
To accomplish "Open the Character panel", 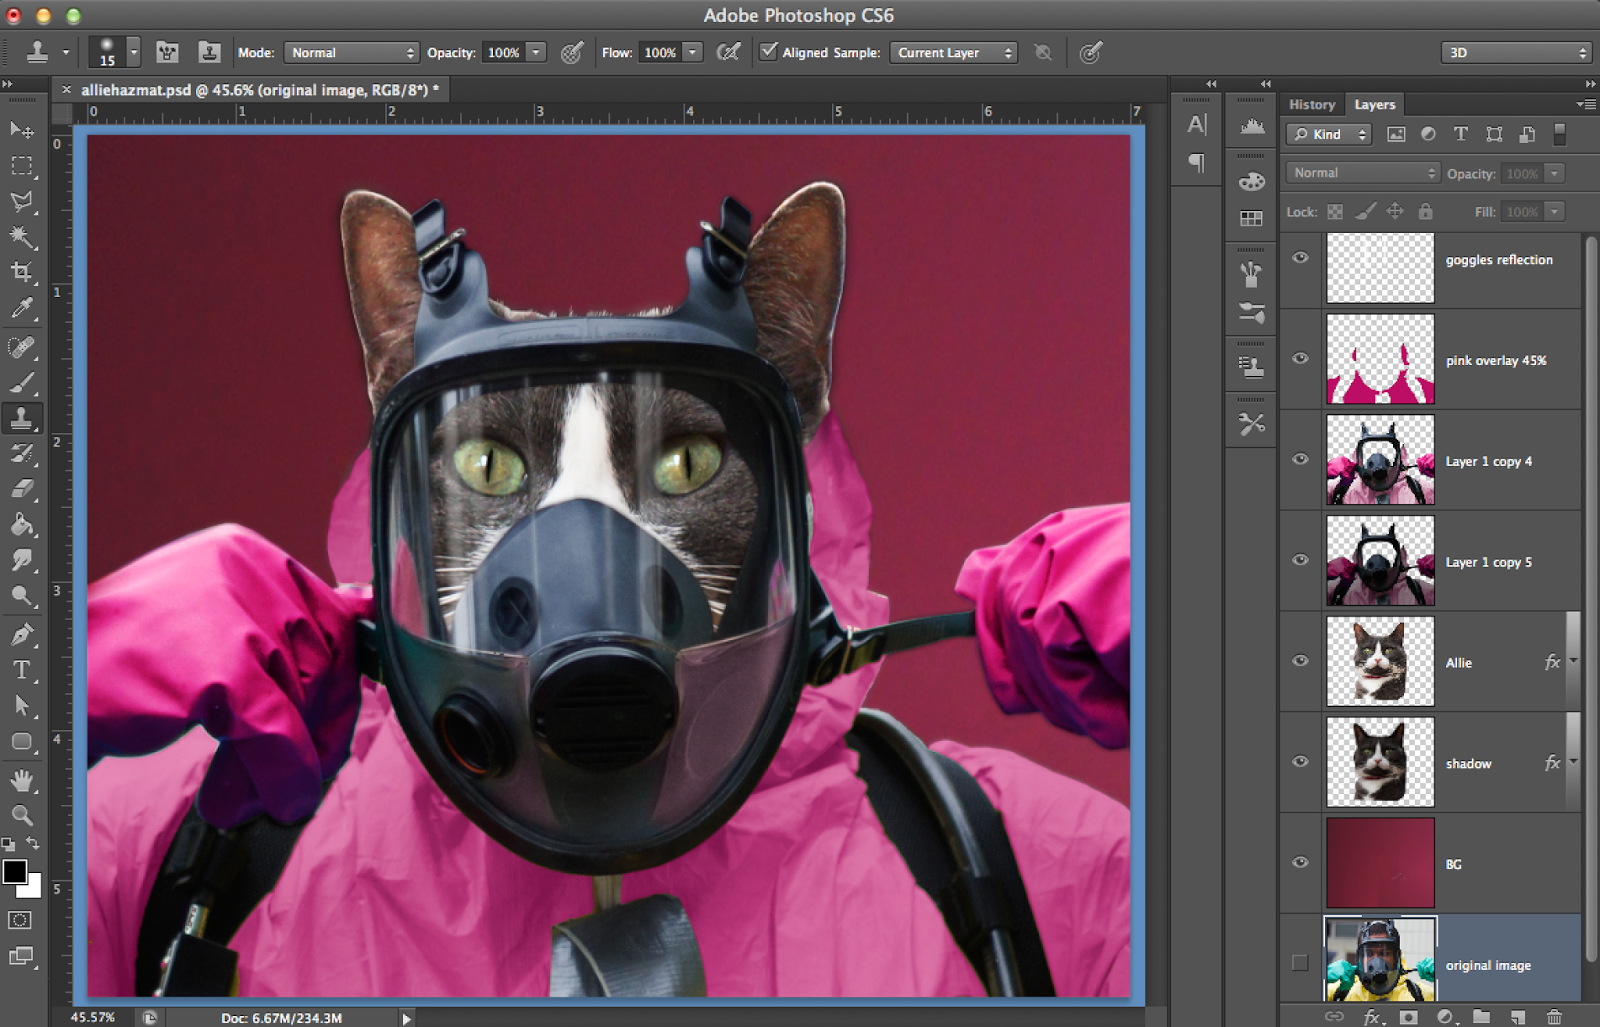I will (1196, 123).
